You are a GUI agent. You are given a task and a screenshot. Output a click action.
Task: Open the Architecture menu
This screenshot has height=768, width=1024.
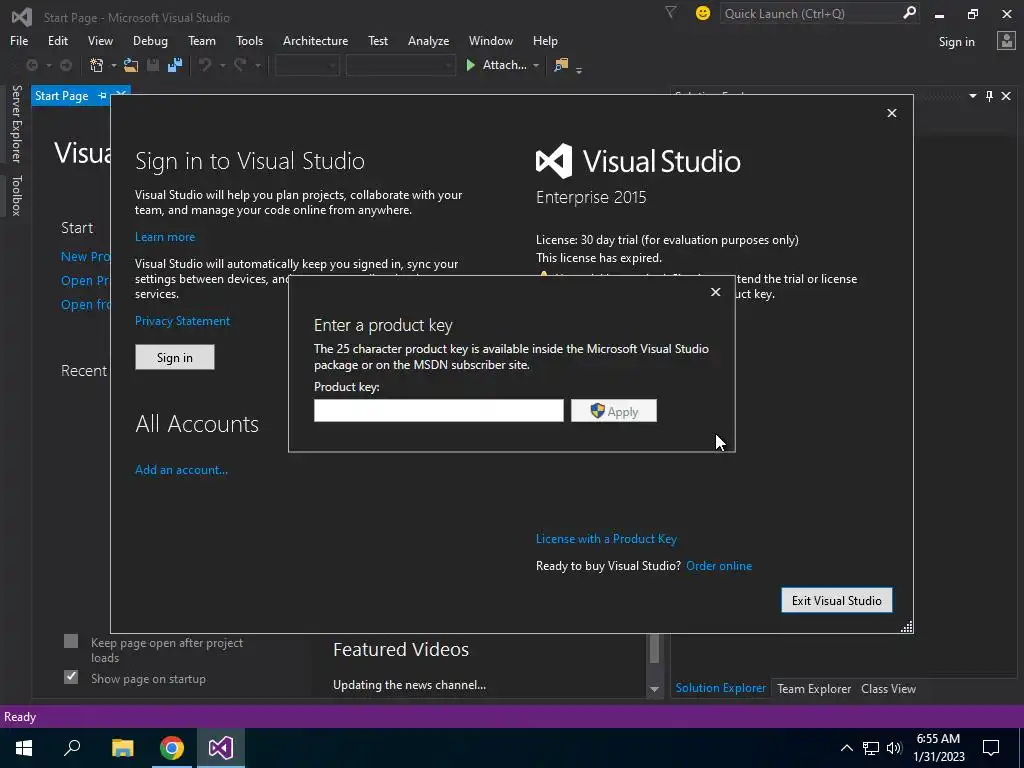point(315,40)
